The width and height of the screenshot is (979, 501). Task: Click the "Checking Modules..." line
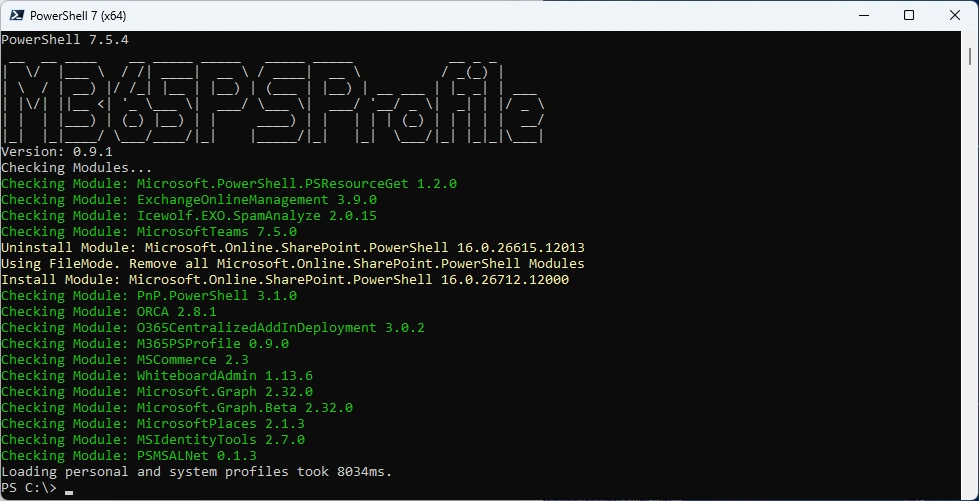click(76, 168)
